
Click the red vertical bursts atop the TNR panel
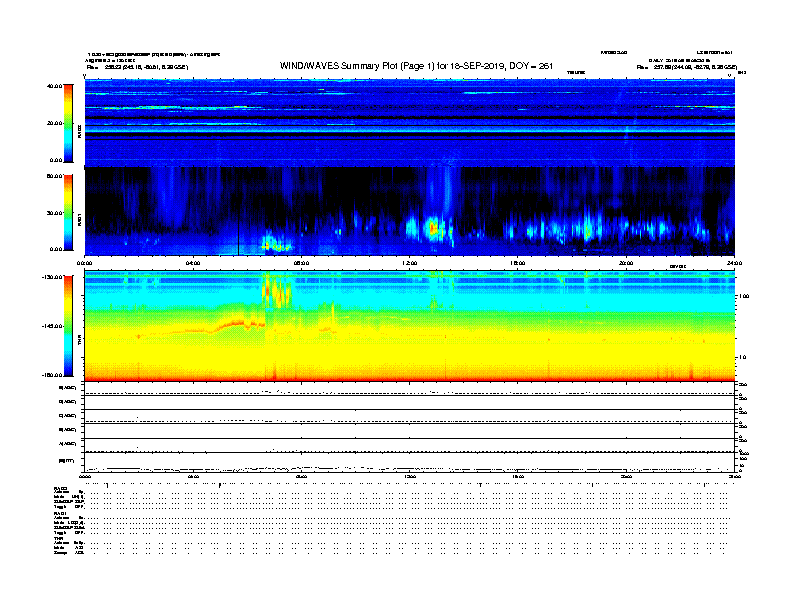(276, 290)
